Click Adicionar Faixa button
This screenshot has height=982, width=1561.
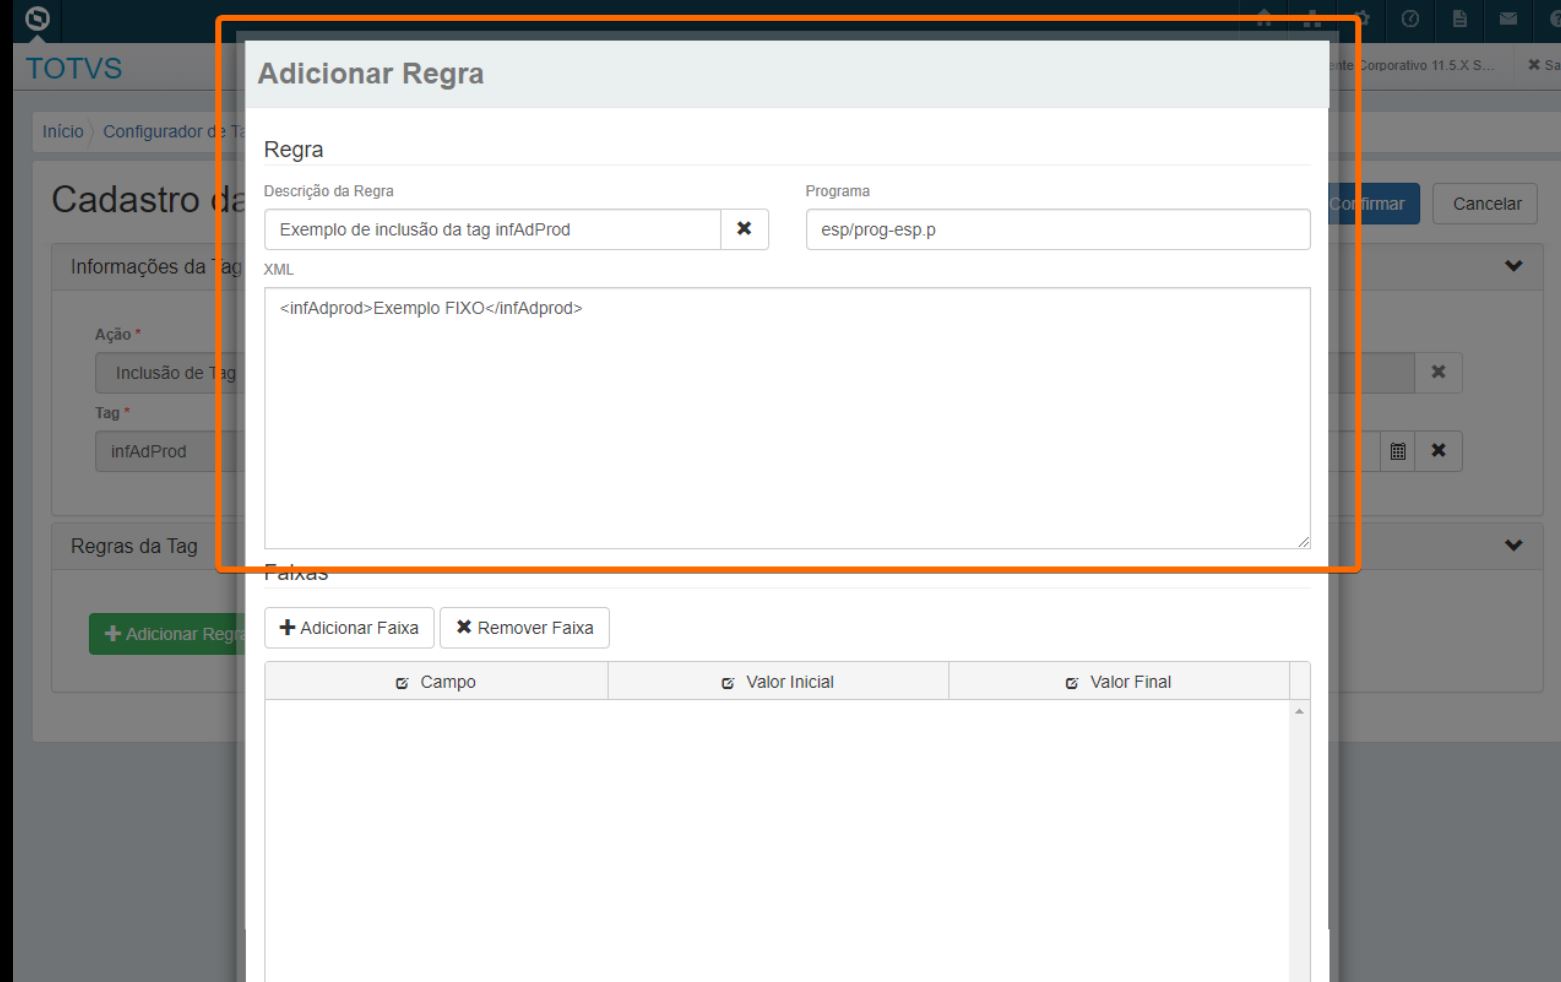point(349,628)
